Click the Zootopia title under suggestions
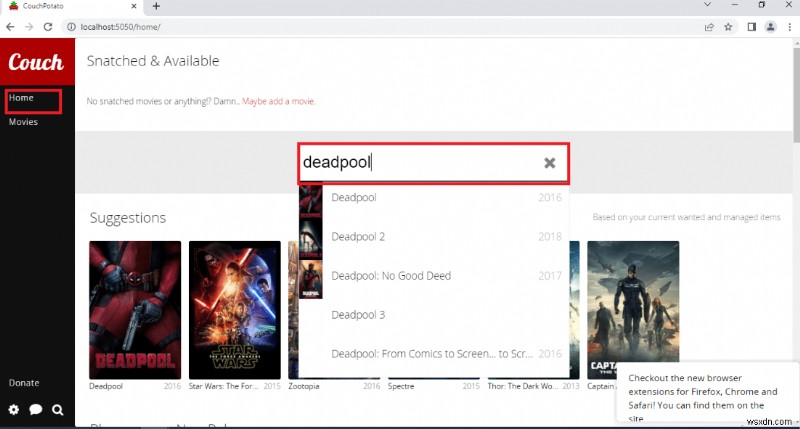Screen dimensions: 800x429 coord(304,386)
